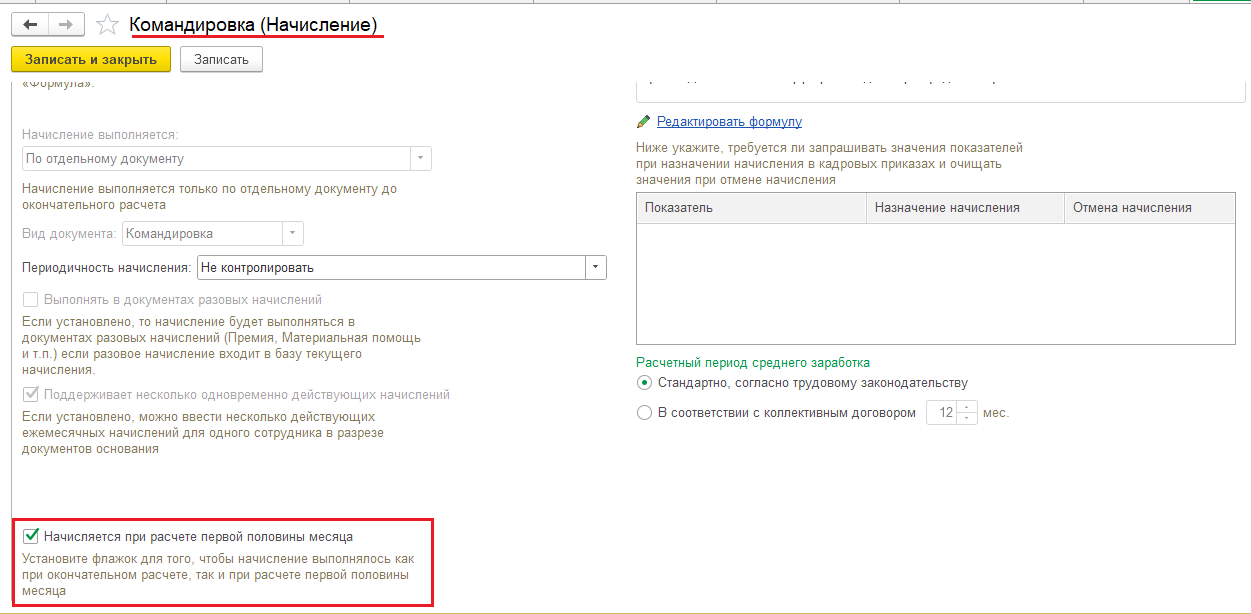Click the back navigation arrow
The height and width of the screenshot is (614, 1251).
[30, 24]
